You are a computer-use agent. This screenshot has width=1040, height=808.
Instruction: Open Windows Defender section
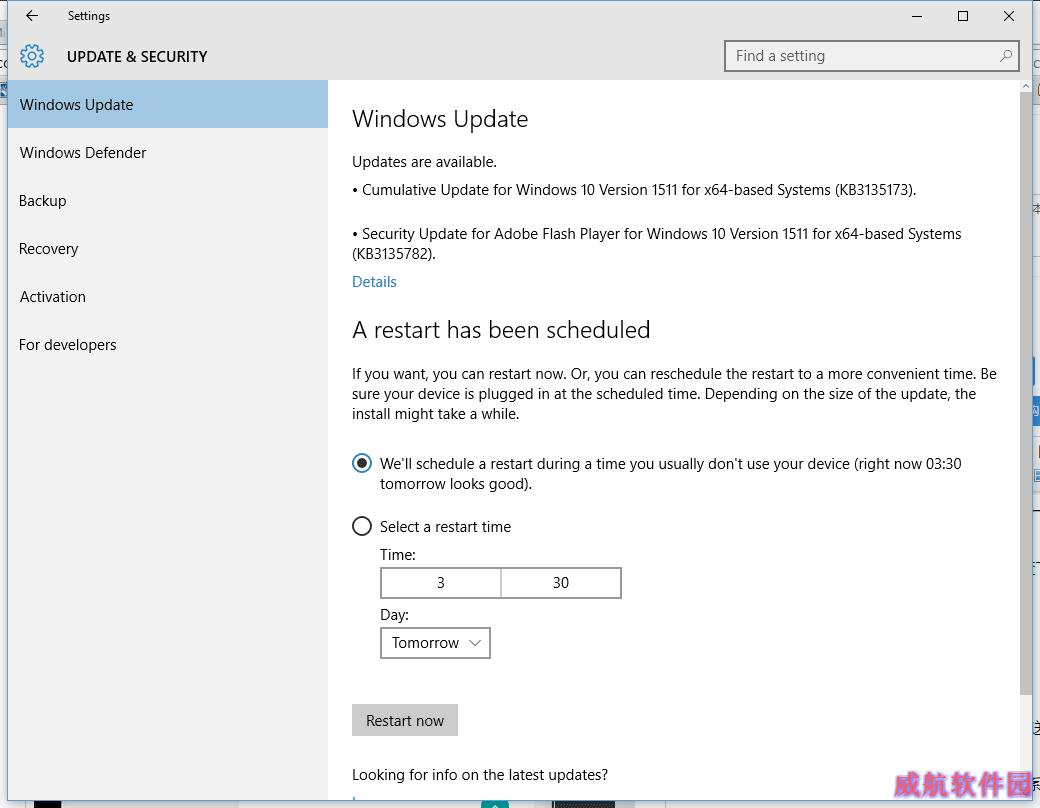pyautogui.click(x=168, y=153)
